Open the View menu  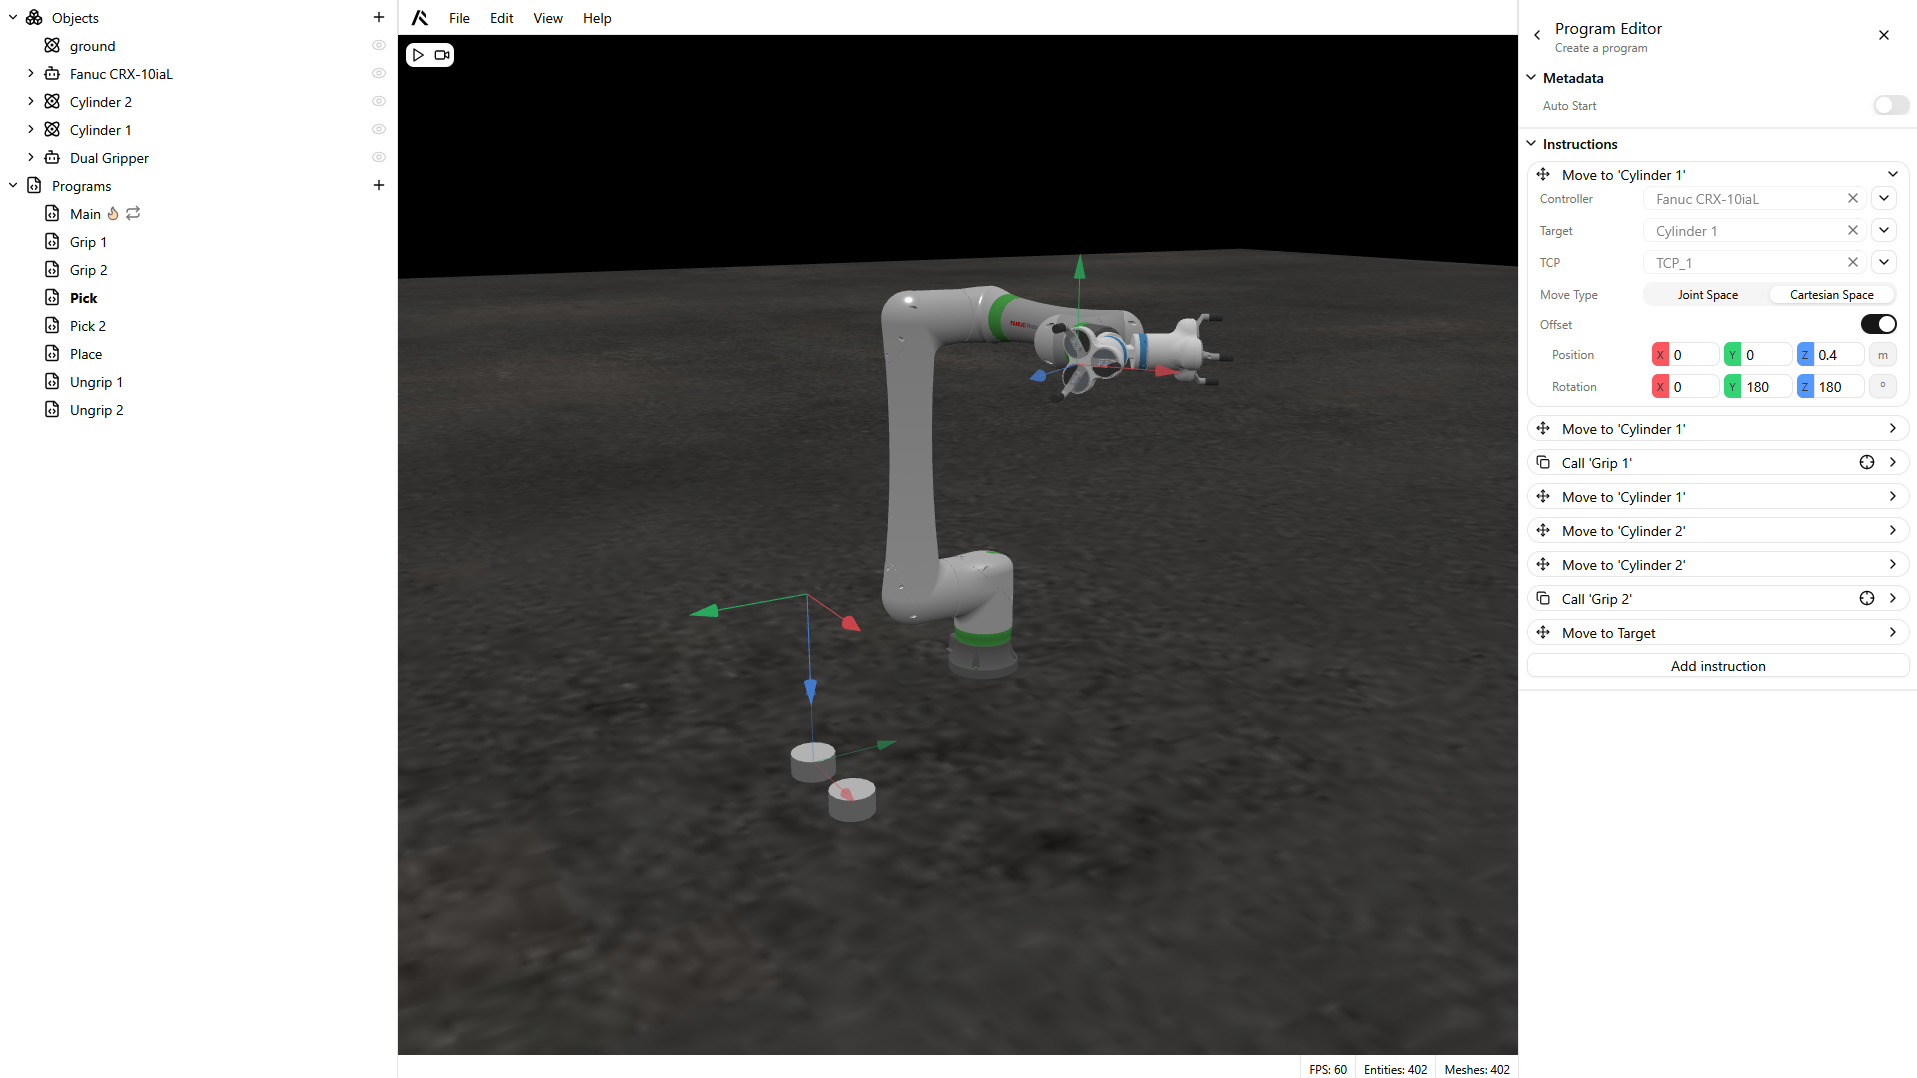point(547,18)
